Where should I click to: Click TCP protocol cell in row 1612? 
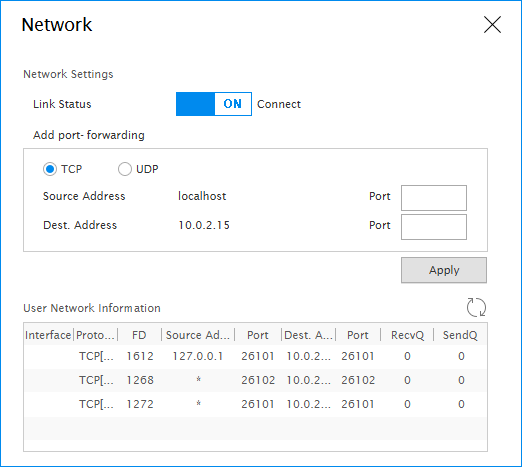96,356
